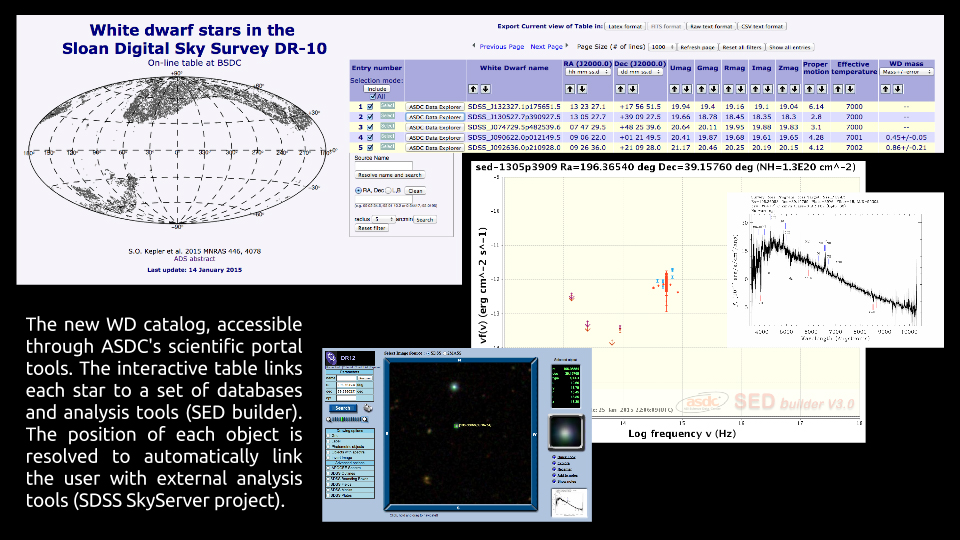Sort Zmag column ascending

[782, 89]
